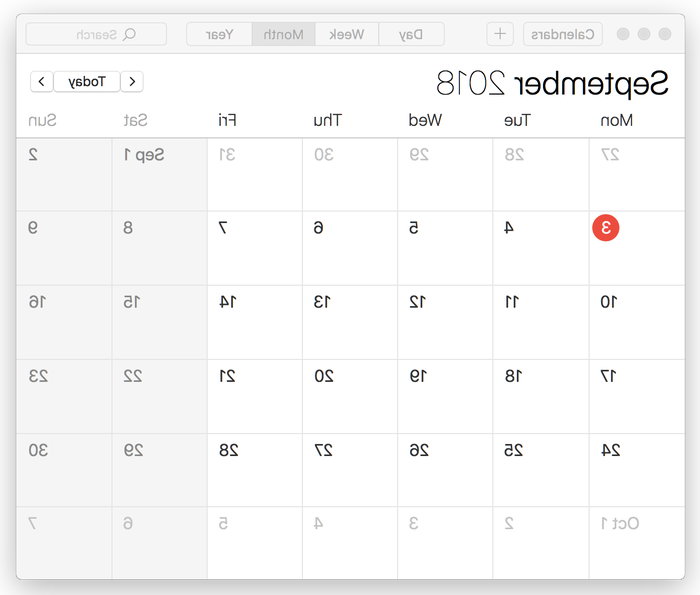
Task: Switch to the Week view
Action: pyautogui.click(x=346, y=34)
